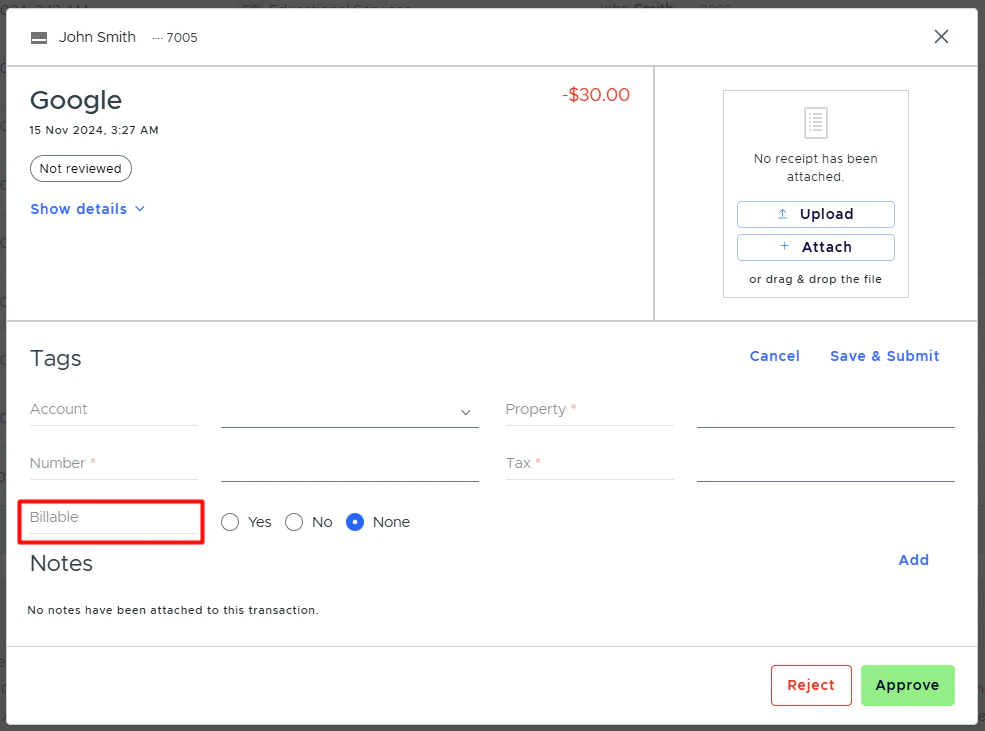Keep Billable set to None
This screenshot has width=985, height=731.
355,521
